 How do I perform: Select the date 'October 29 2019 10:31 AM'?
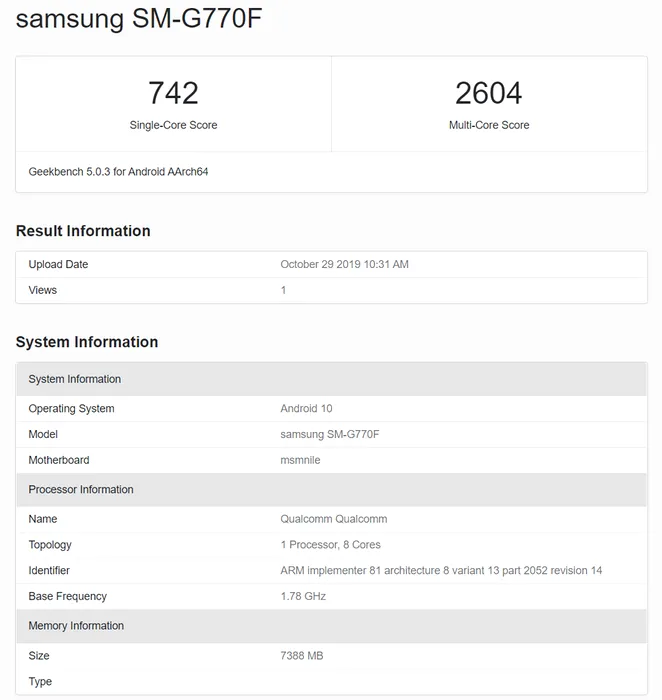344,264
